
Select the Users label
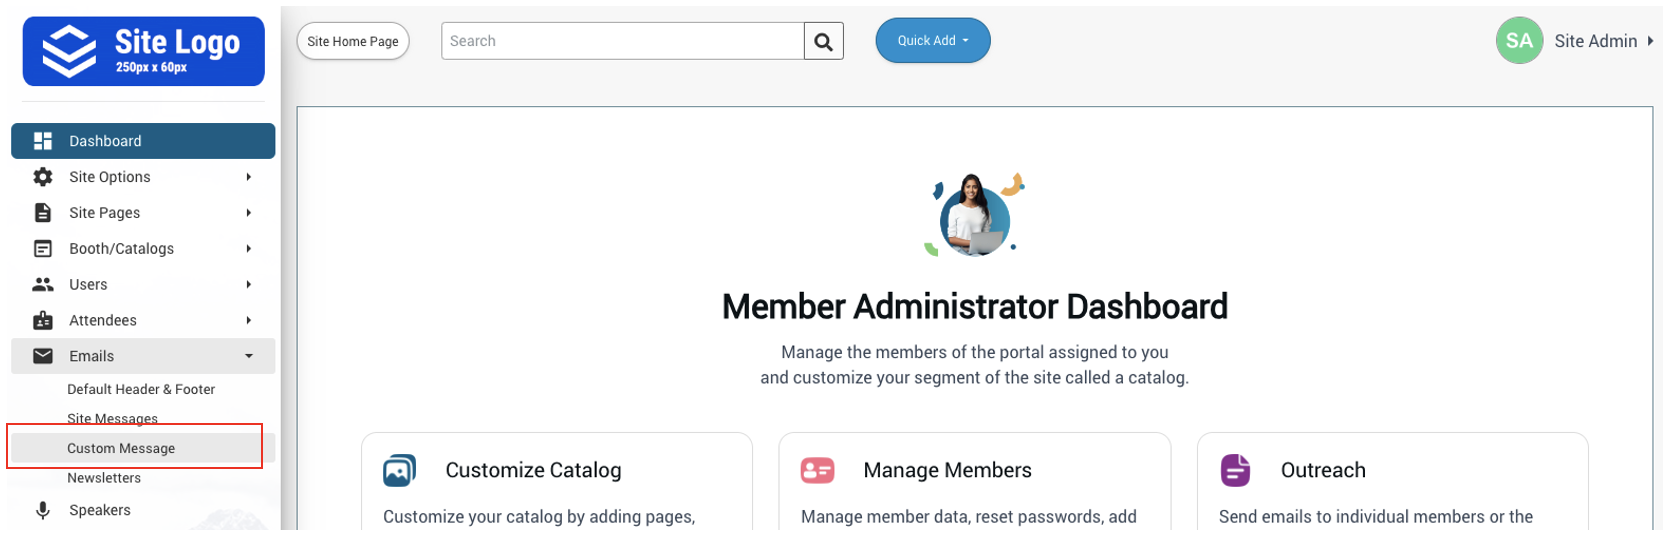(x=88, y=285)
